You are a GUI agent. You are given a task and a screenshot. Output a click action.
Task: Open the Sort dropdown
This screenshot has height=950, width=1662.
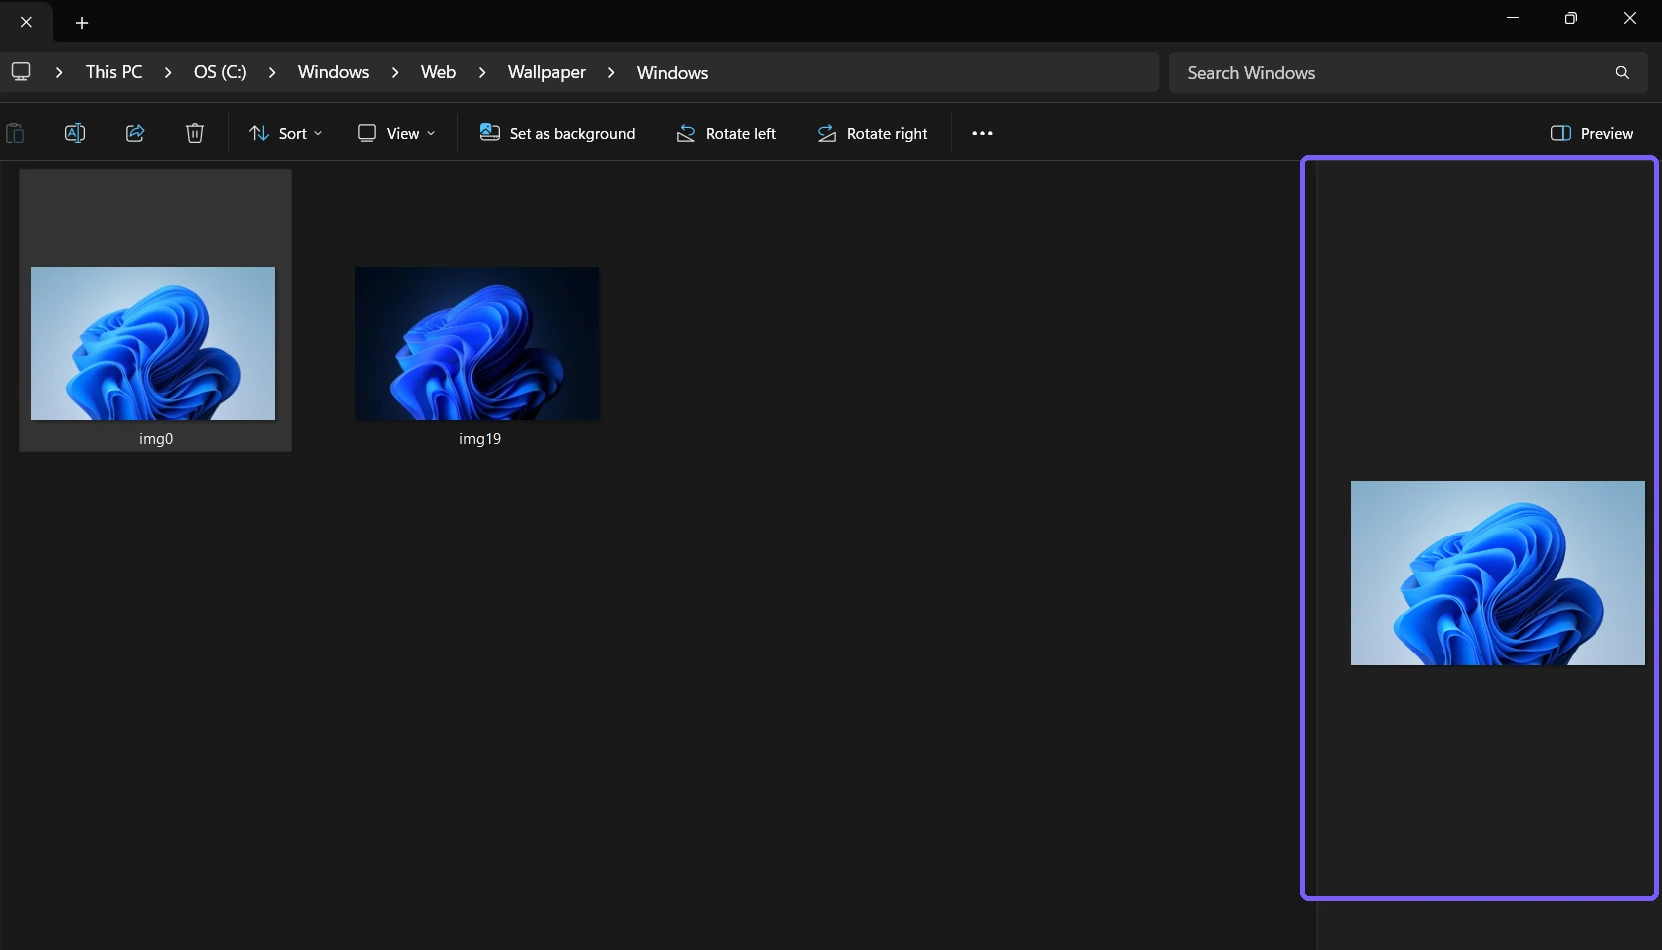point(286,133)
